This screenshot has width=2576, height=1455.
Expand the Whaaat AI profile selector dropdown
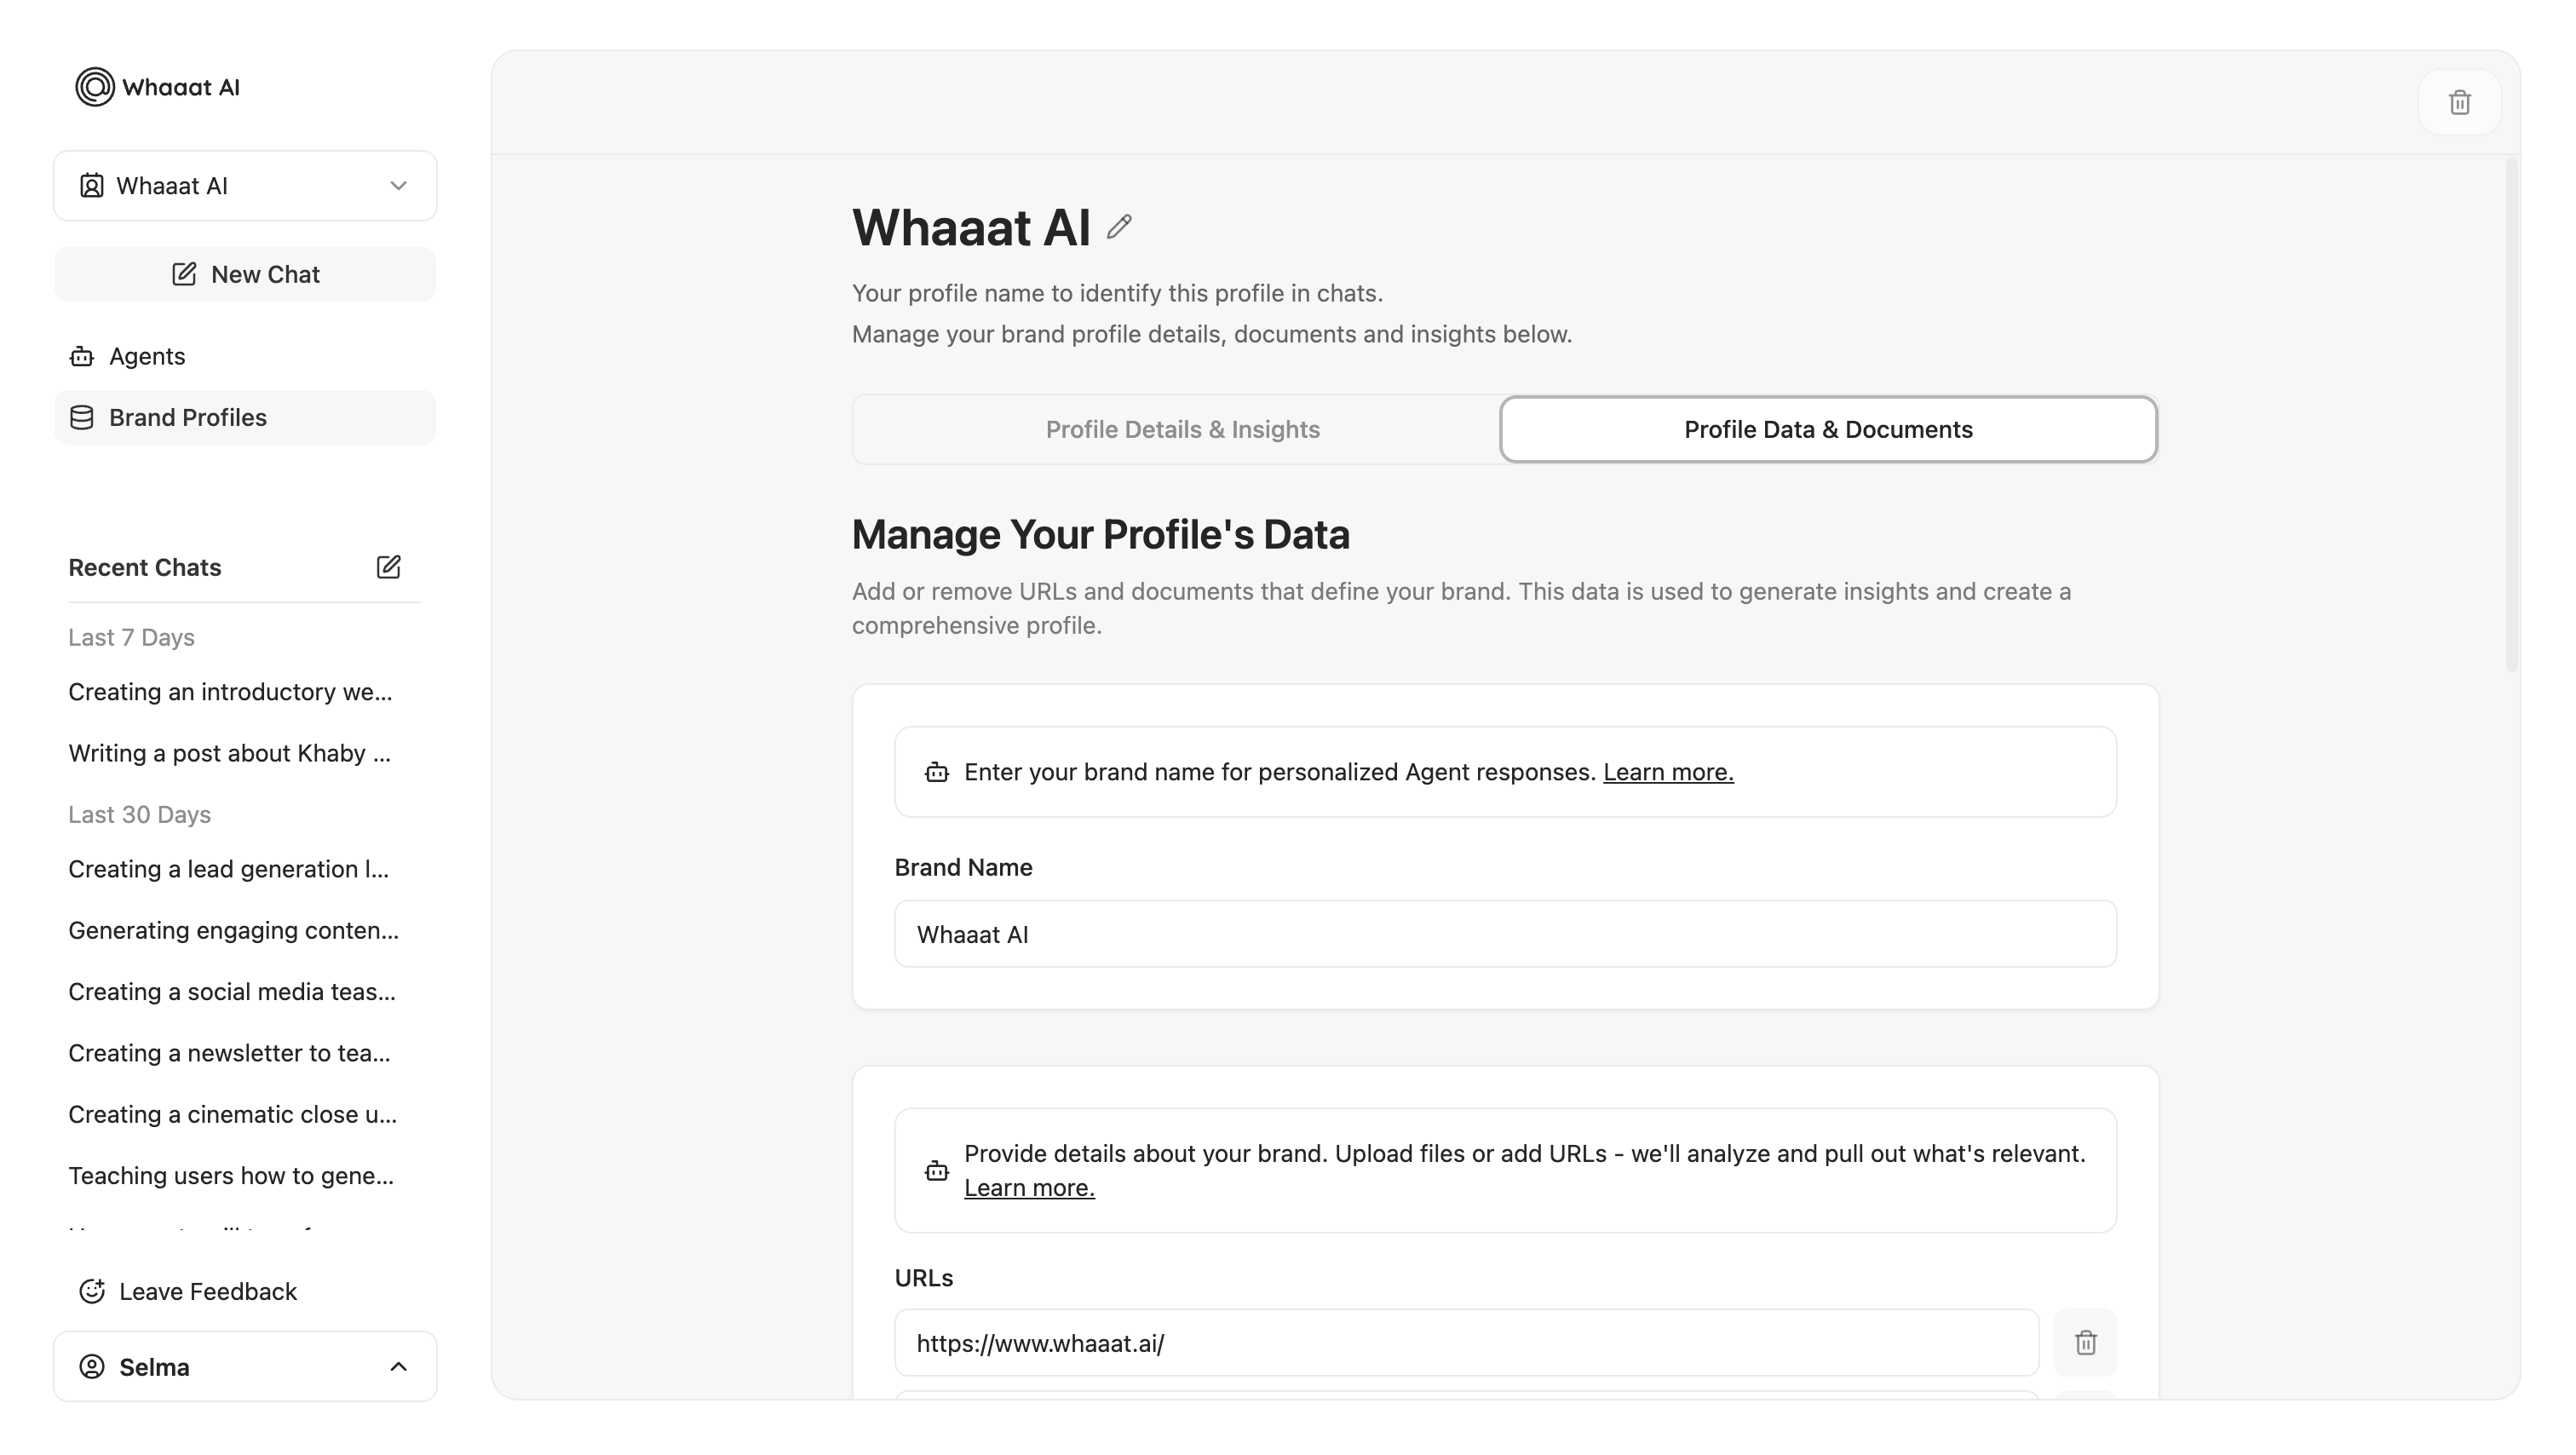click(398, 186)
